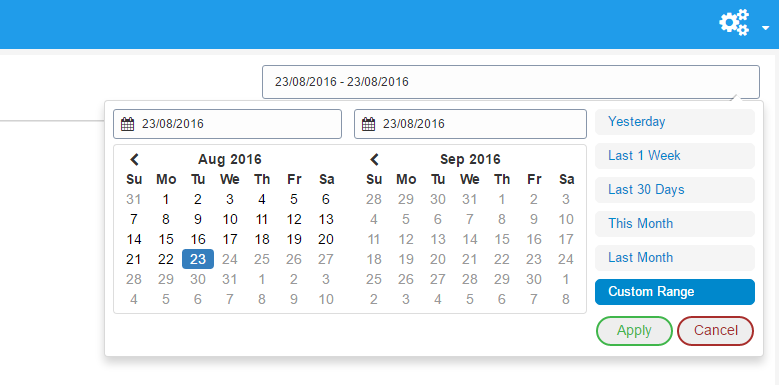779x385 pixels.
Task: Choose the This Month range
Action: pyautogui.click(x=675, y=224)
